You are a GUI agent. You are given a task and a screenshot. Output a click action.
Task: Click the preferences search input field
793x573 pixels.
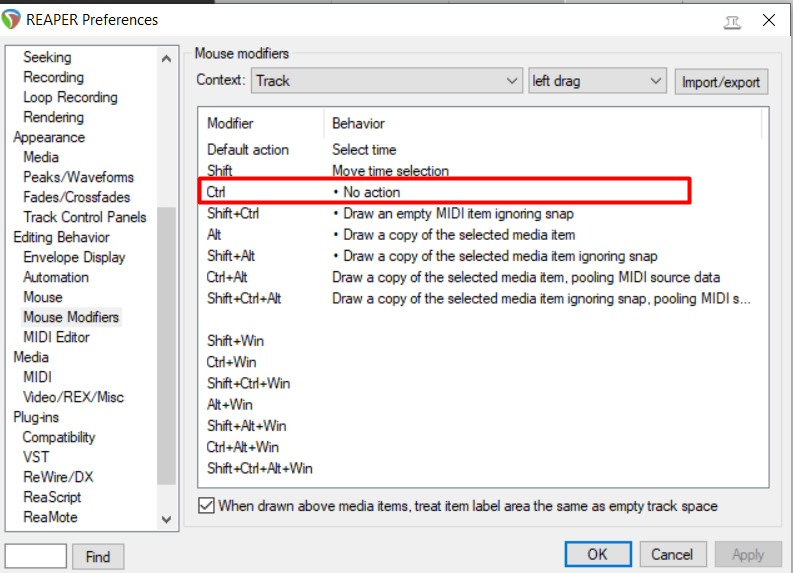[x=36, y=556]
